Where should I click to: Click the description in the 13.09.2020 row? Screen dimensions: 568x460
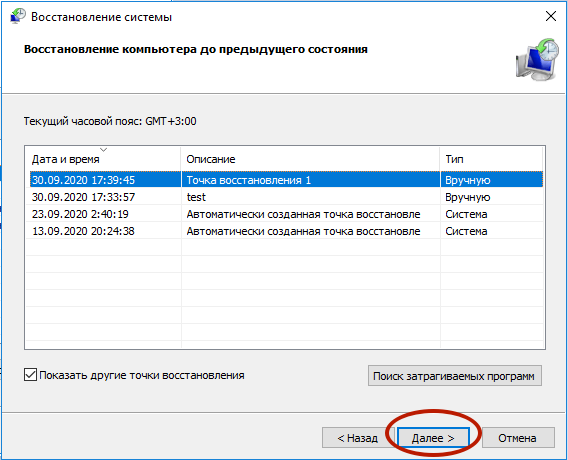click(304, 231)
